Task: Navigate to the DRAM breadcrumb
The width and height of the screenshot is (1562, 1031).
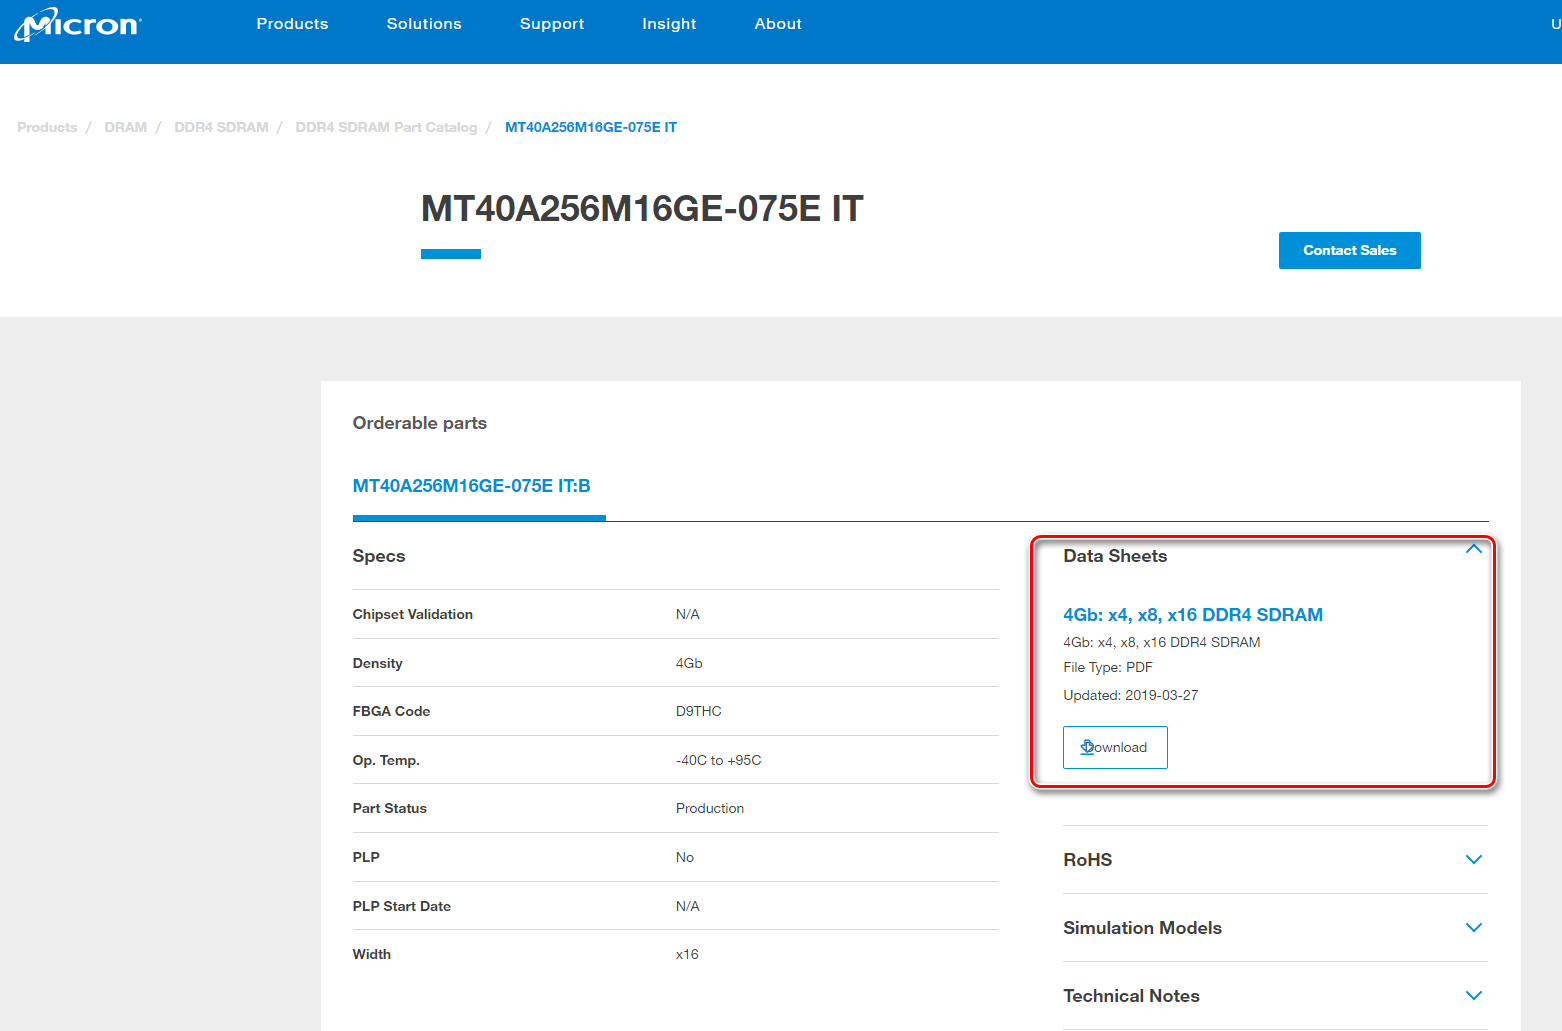Action: tap(125, 127)
